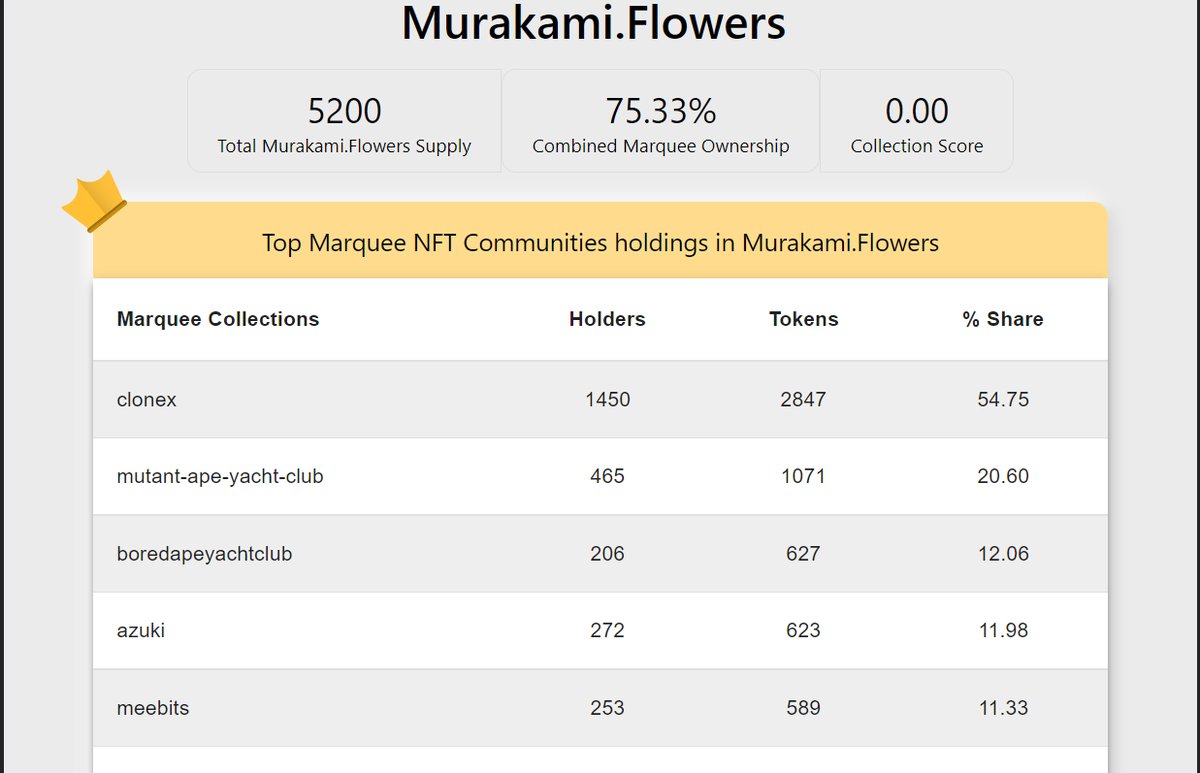Click clonex tokens value 2847
This screenshot has width=1200, height=773.
point(803,399)
